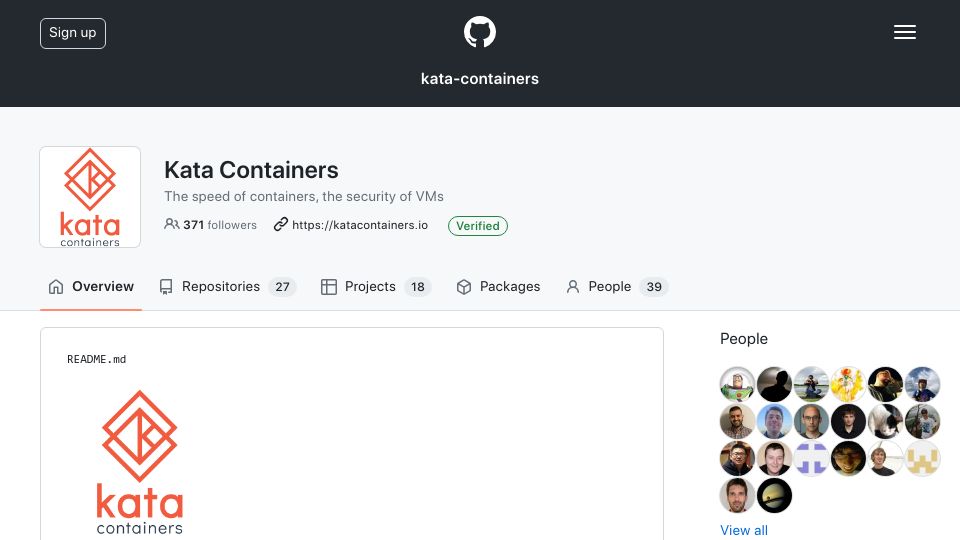960x540 pixels.
Task: Go to the Packages tab
Action: (498, 287)
